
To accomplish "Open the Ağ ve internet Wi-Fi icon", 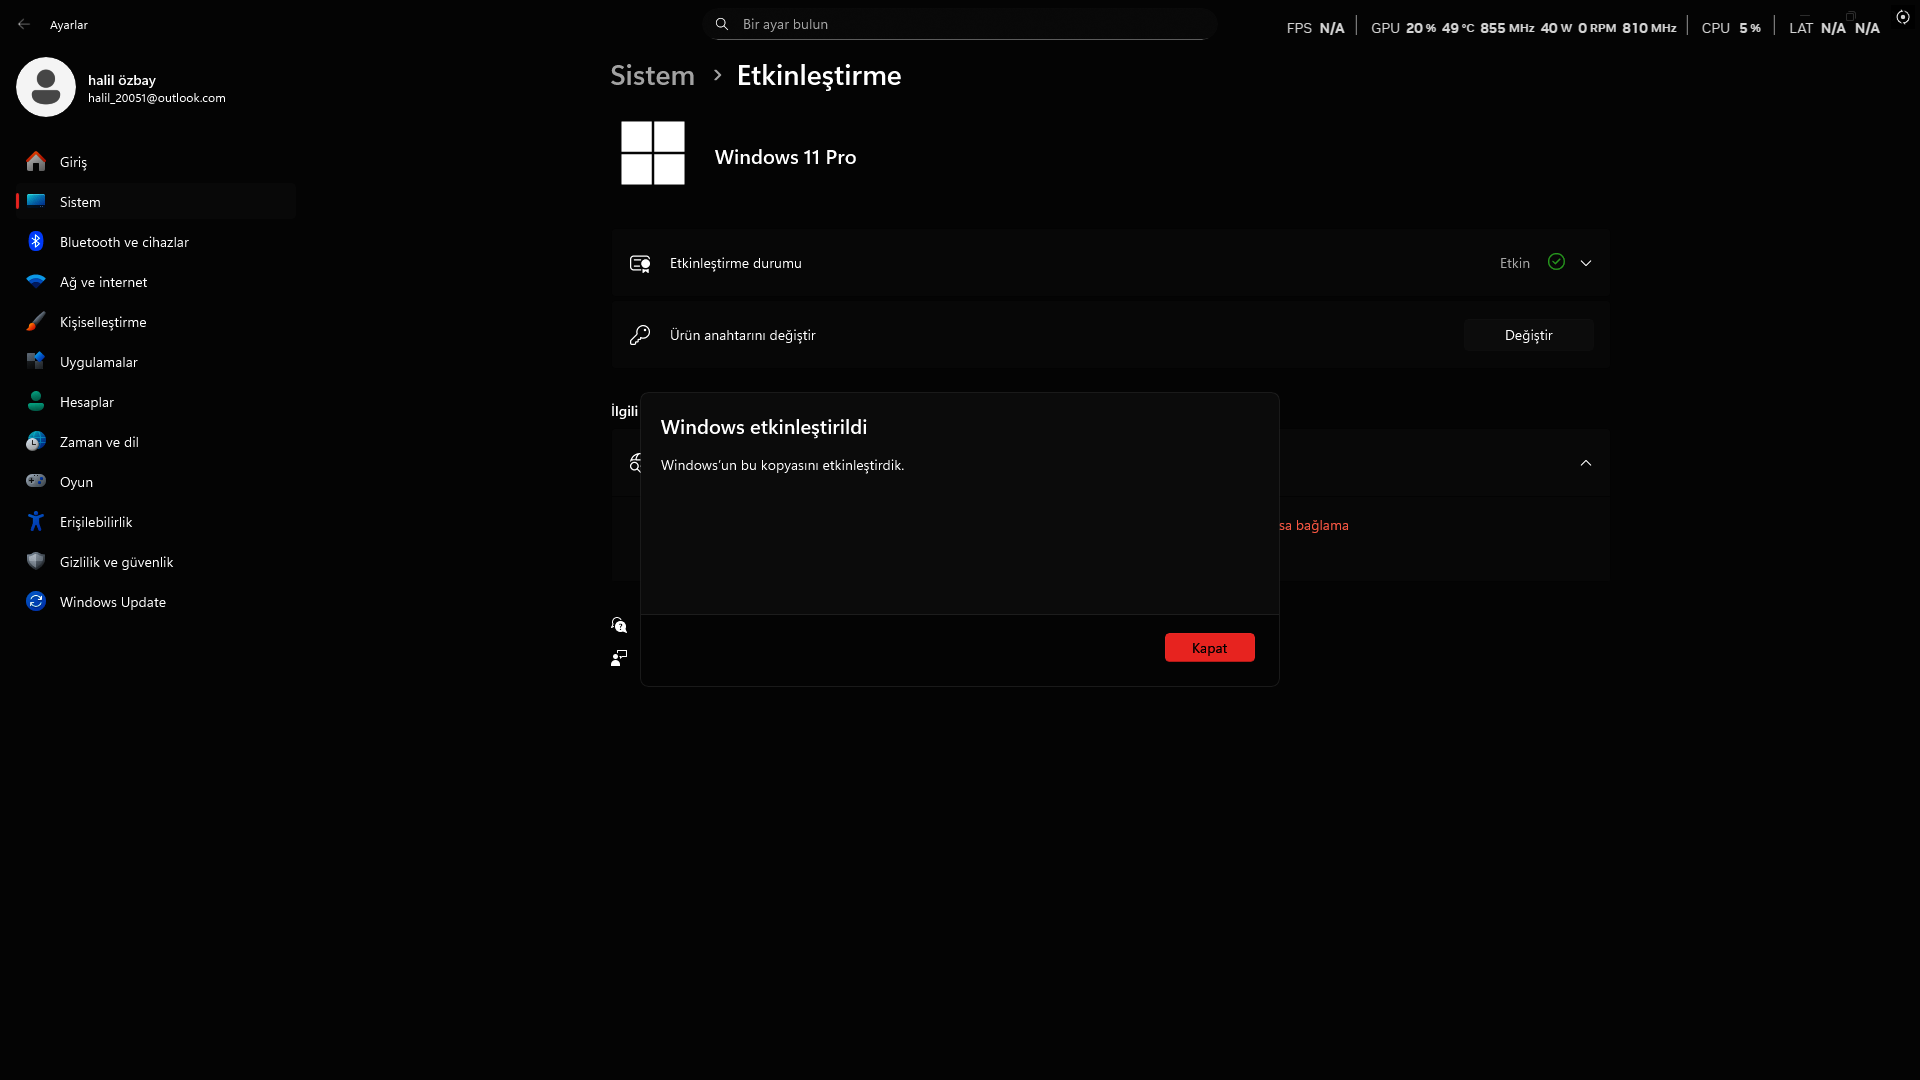I will pos(36,281).
